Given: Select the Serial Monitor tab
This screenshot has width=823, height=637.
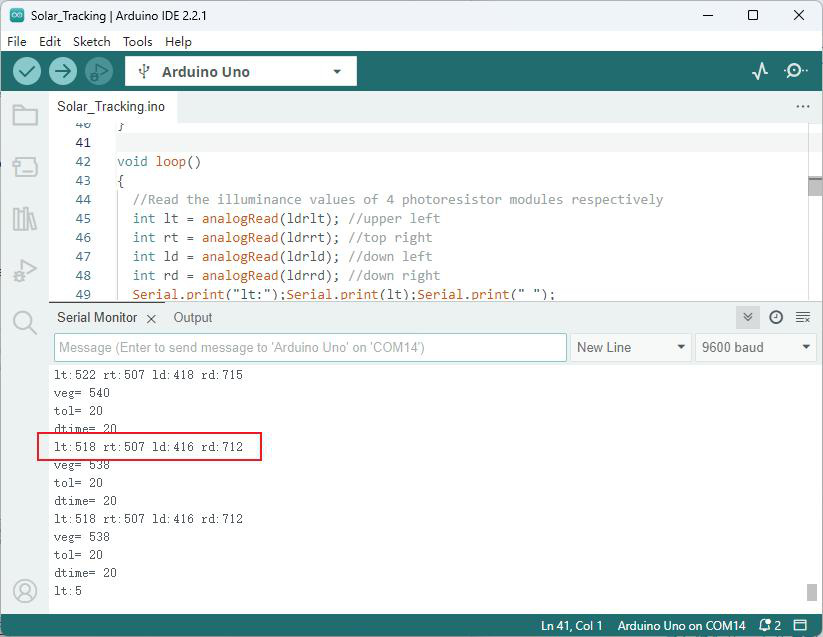Looking at the screenshot, I should coord(97,317).
